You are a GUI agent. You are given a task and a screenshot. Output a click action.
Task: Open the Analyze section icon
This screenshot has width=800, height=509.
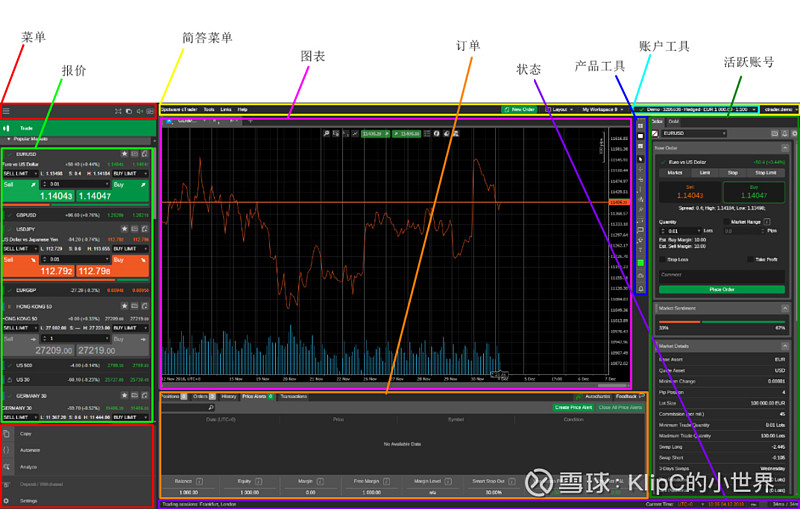click(7, 467)
